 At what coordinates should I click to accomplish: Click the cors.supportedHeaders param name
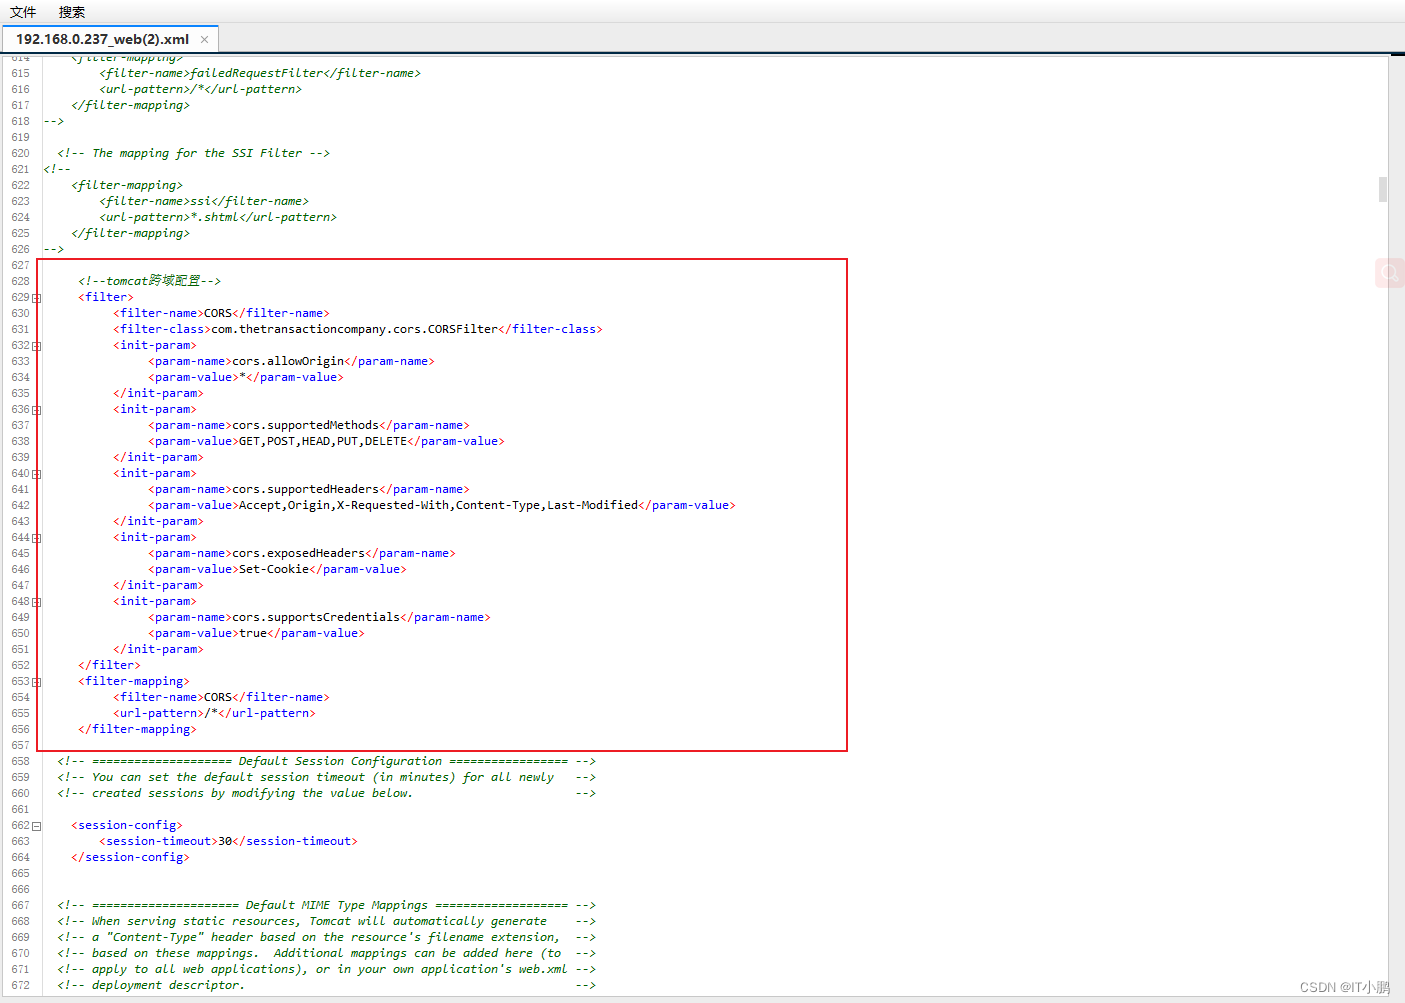(306, 489)
